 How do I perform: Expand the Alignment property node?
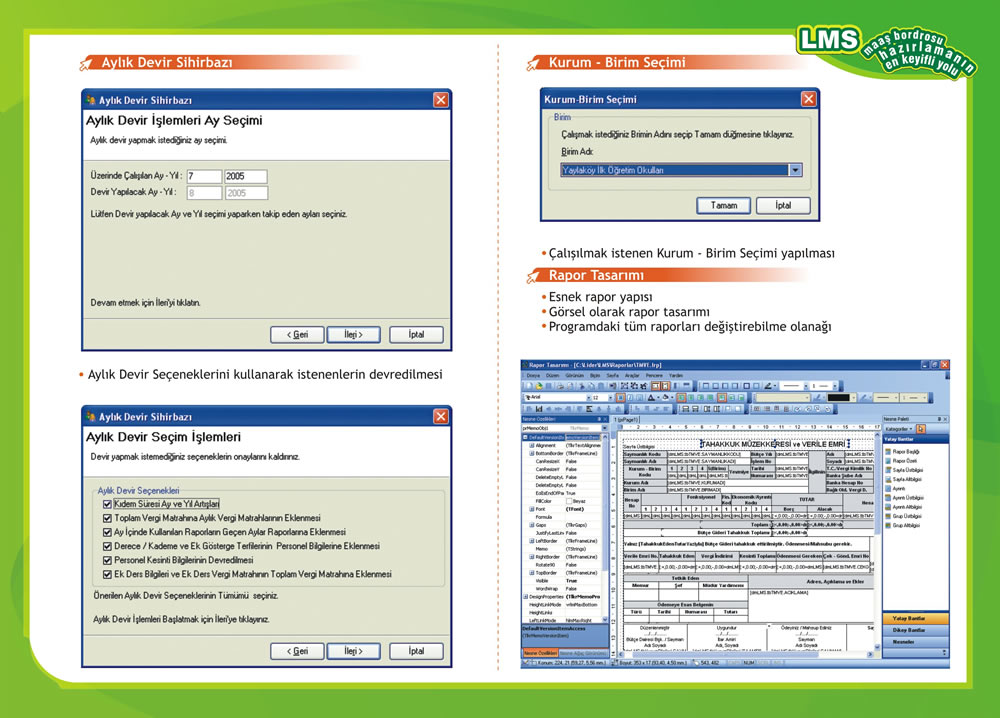531,446
